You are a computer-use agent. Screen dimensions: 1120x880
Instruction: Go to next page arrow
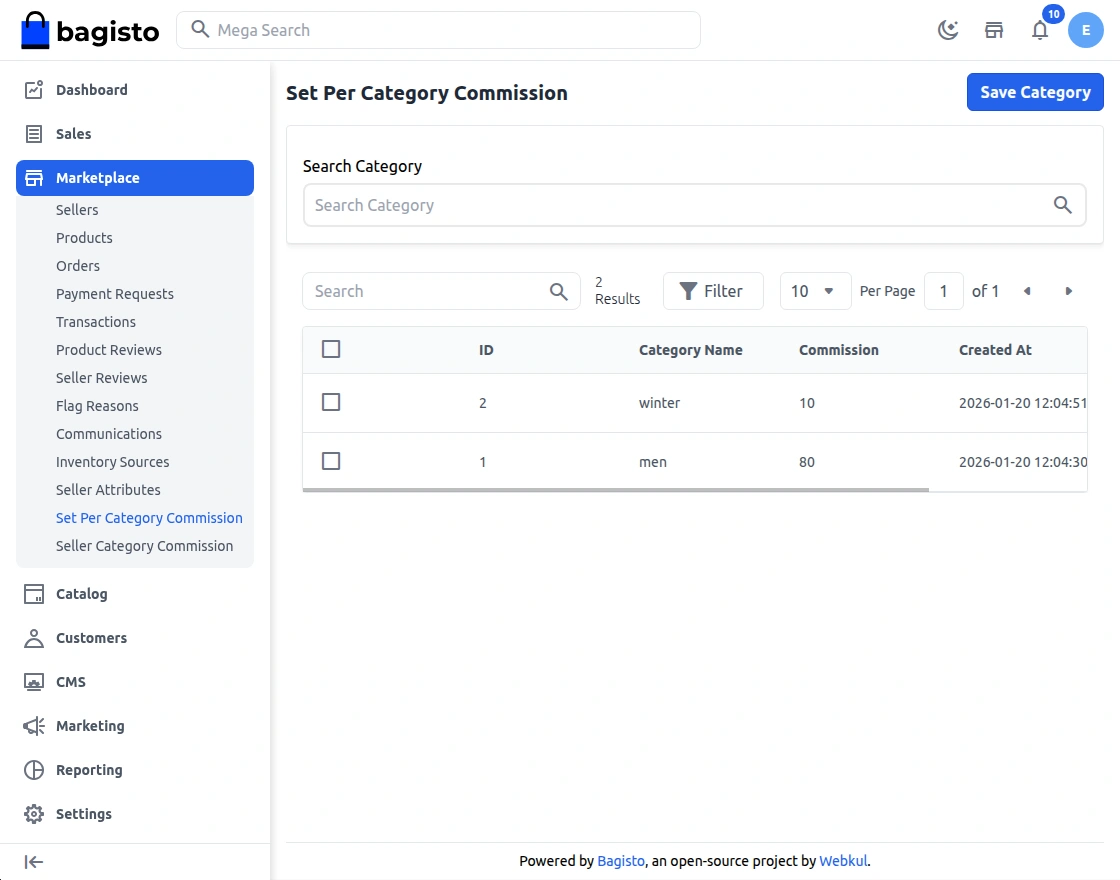[x=1068, y=291]
